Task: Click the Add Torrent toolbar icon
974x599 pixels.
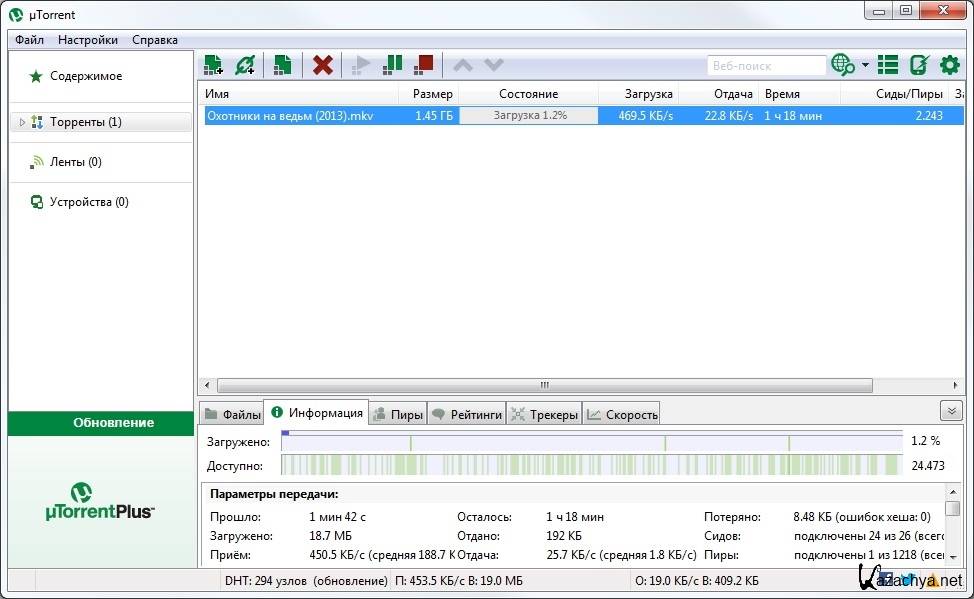Action: click(x=213, y=65)
